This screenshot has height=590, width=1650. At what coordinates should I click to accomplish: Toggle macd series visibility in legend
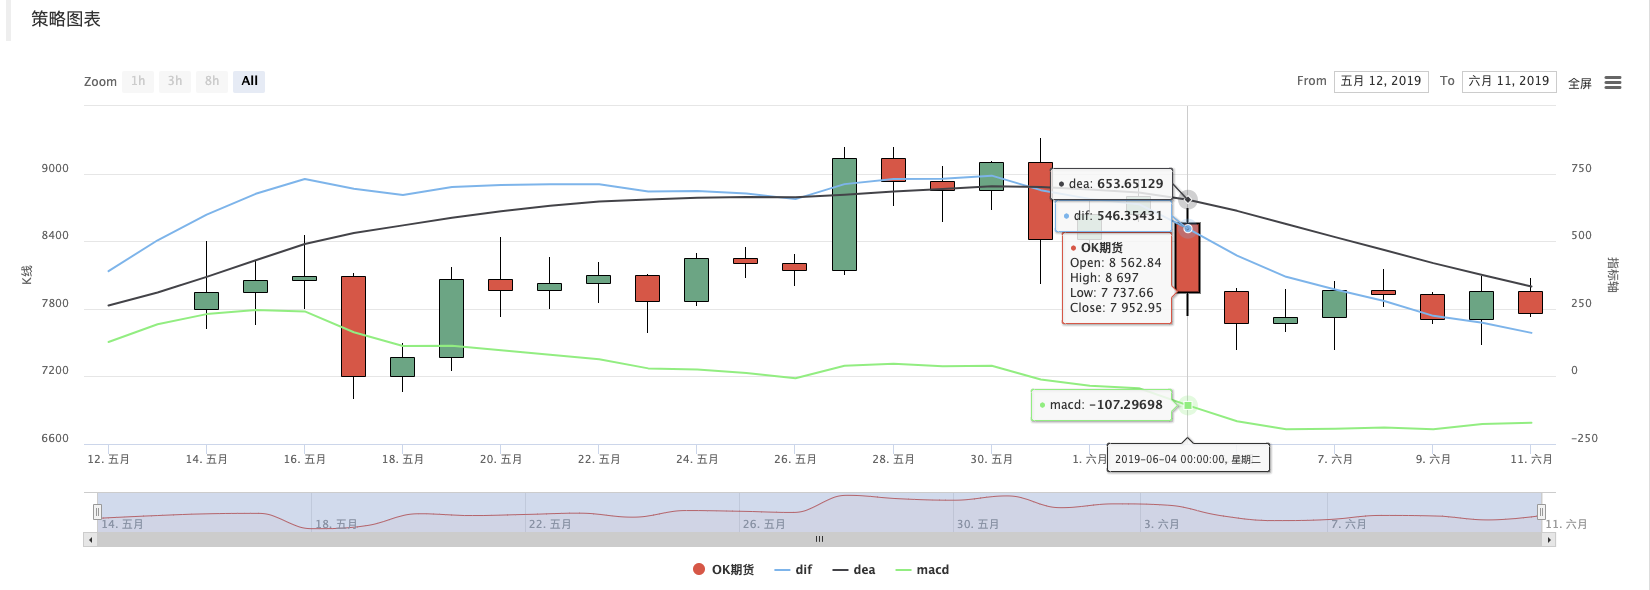[923, 570]
